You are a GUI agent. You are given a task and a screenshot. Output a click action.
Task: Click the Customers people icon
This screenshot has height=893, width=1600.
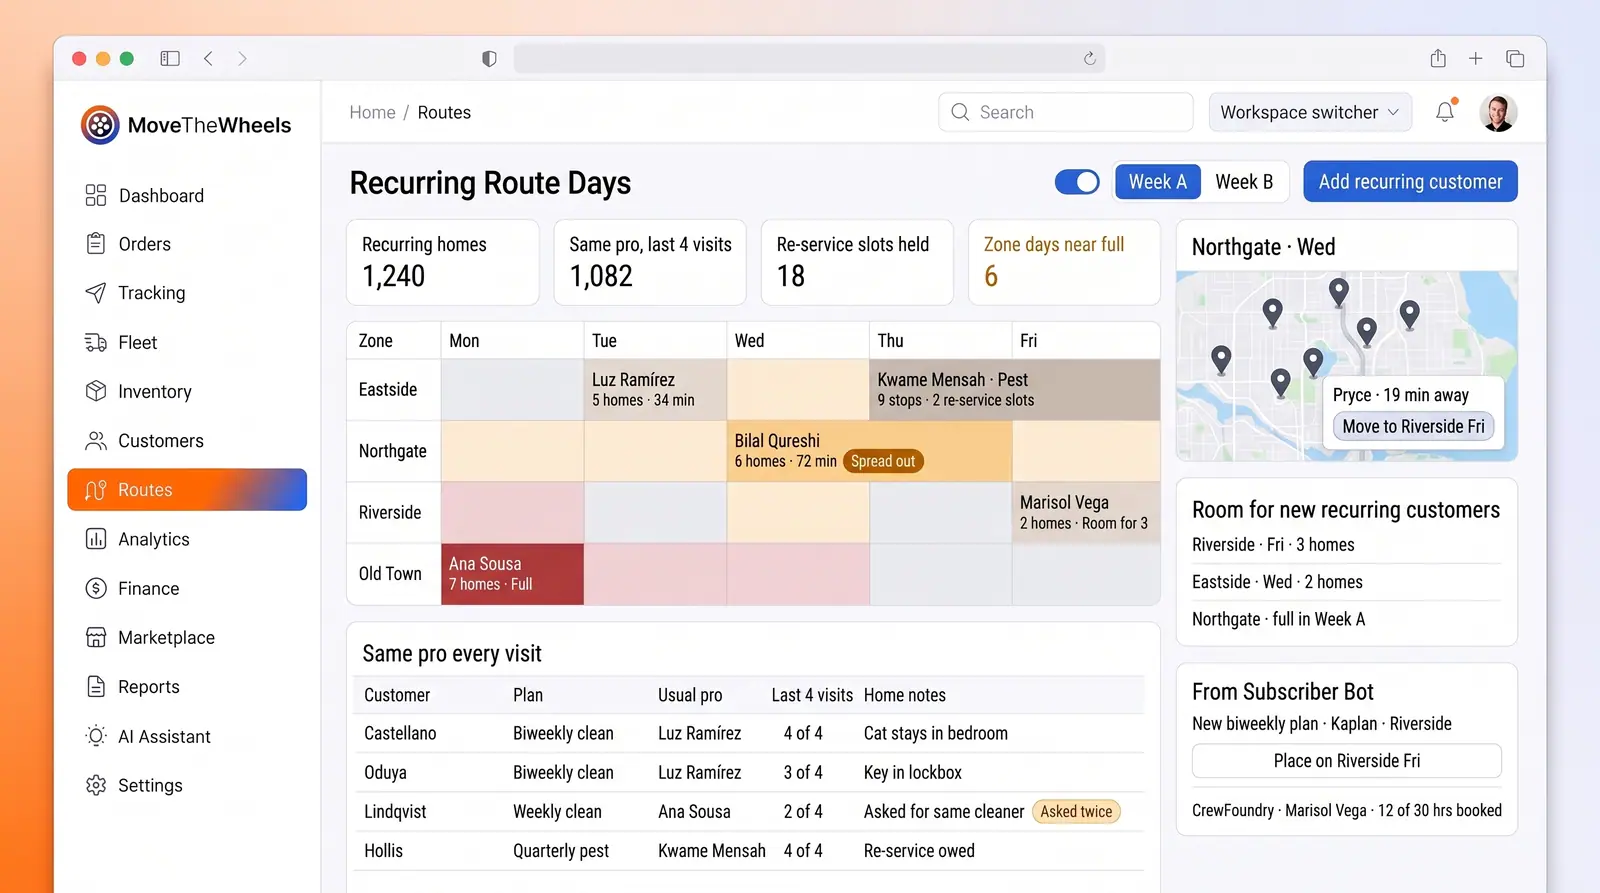tap(96, 441)
